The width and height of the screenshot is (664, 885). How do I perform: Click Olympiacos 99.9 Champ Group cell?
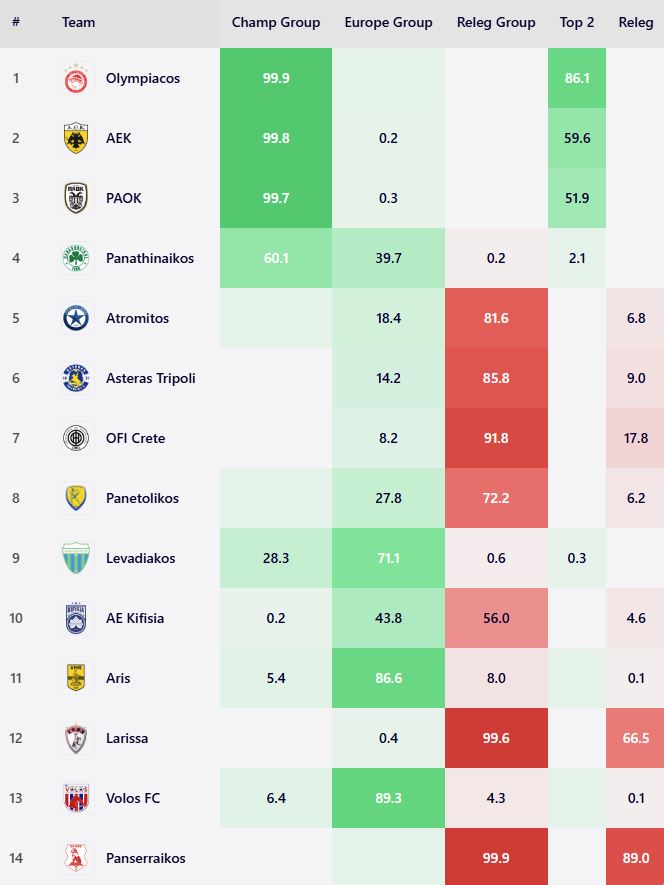coord(276,78)
